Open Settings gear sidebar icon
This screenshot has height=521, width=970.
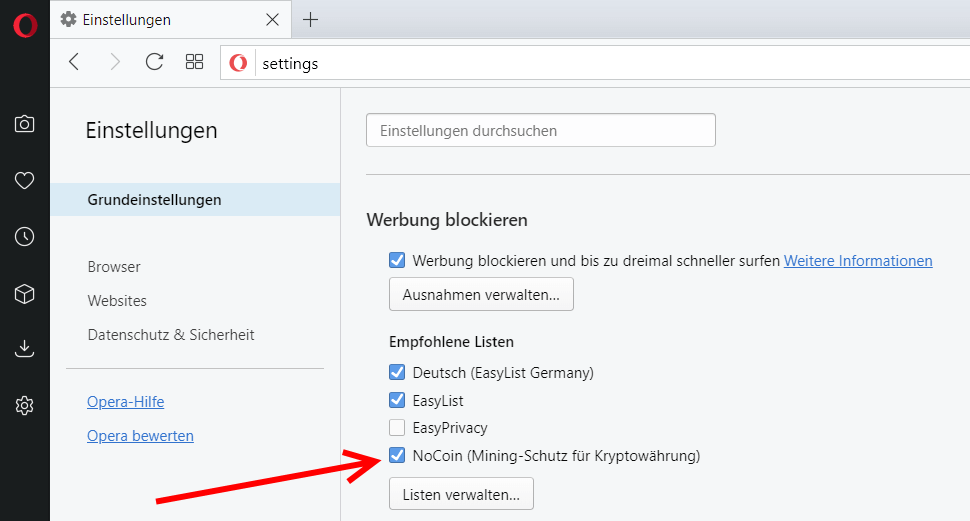click(25, 406)
